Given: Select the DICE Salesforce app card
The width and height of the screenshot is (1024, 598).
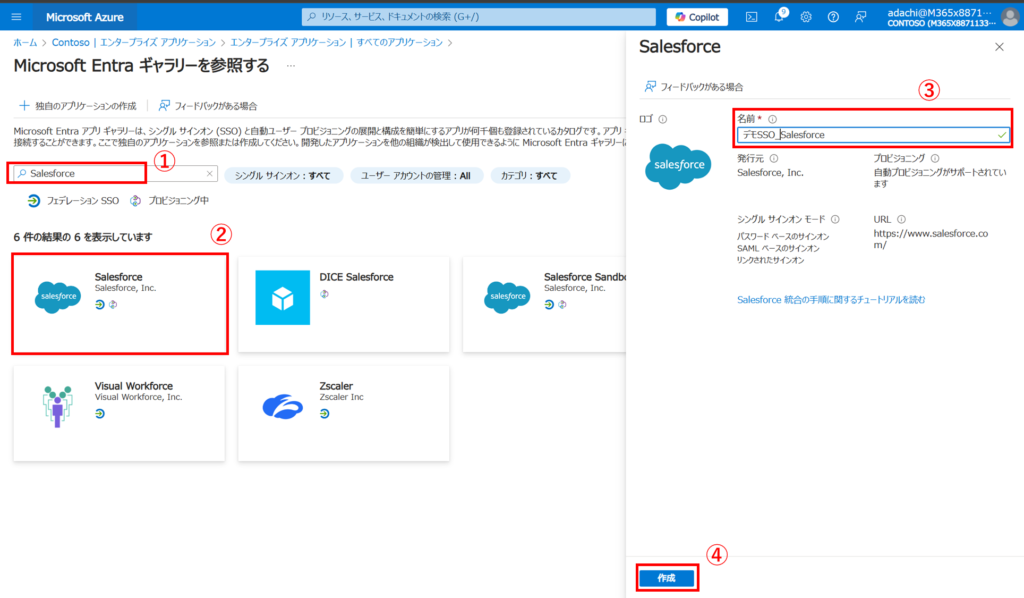Looking at the screenshot, I should (344, 304).
